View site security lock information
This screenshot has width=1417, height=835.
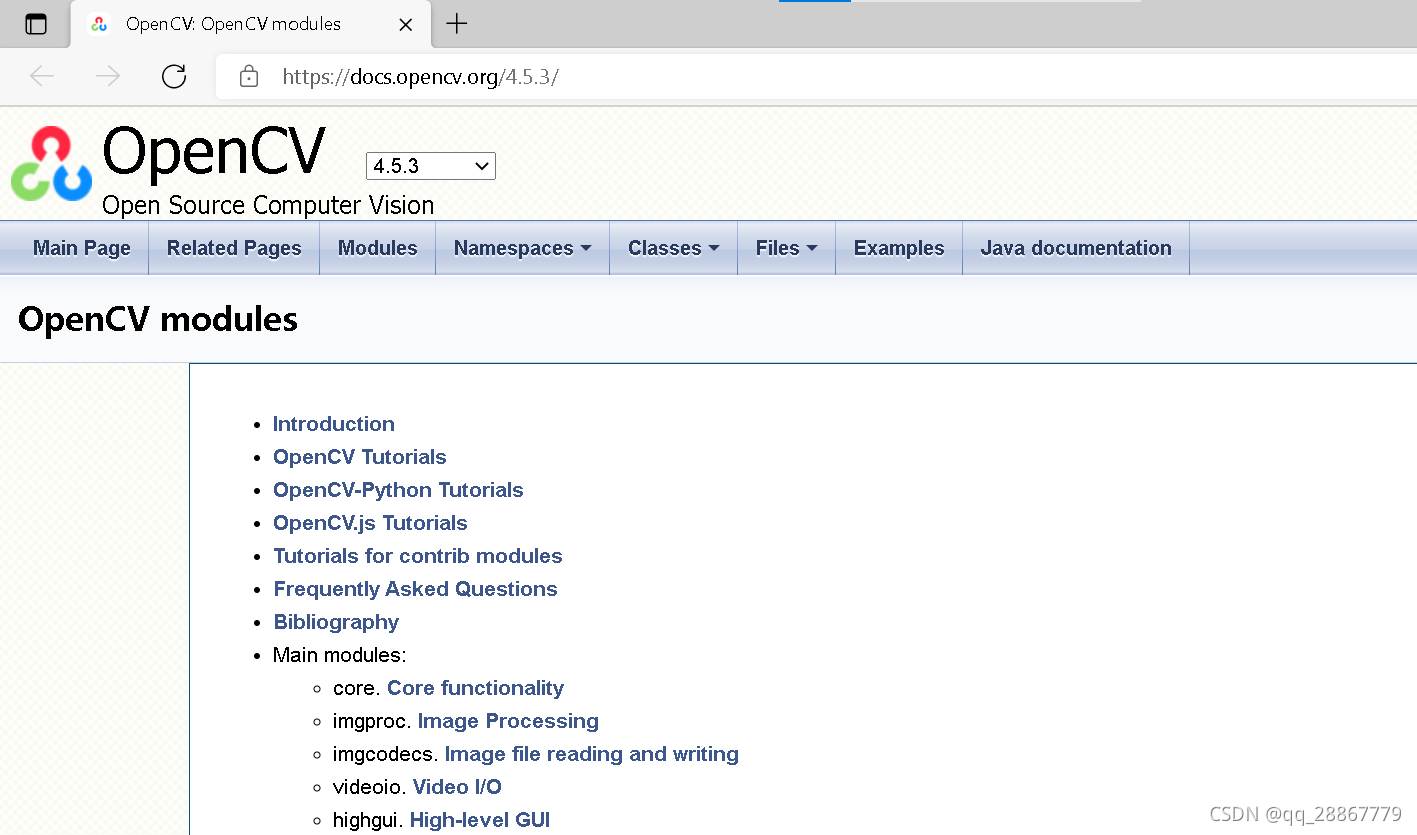tap(249, 76)
